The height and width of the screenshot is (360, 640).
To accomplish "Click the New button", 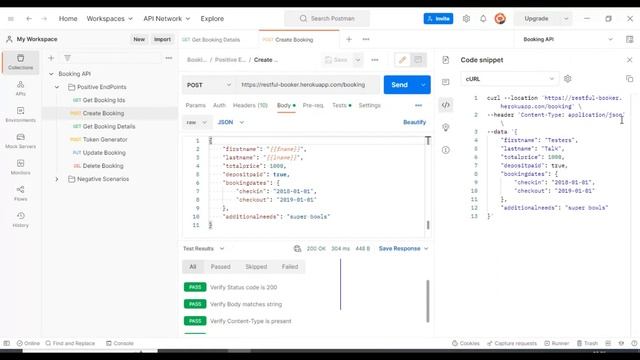I will tap(139, 40).
